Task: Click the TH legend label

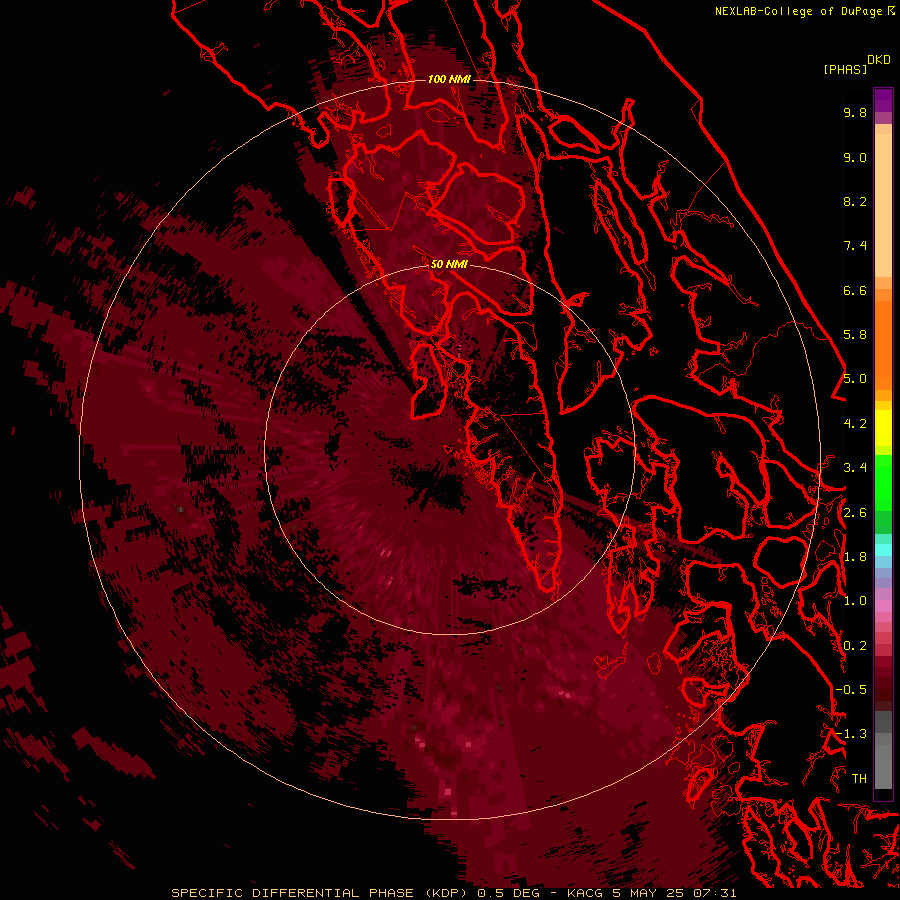Action: (859, 779)
